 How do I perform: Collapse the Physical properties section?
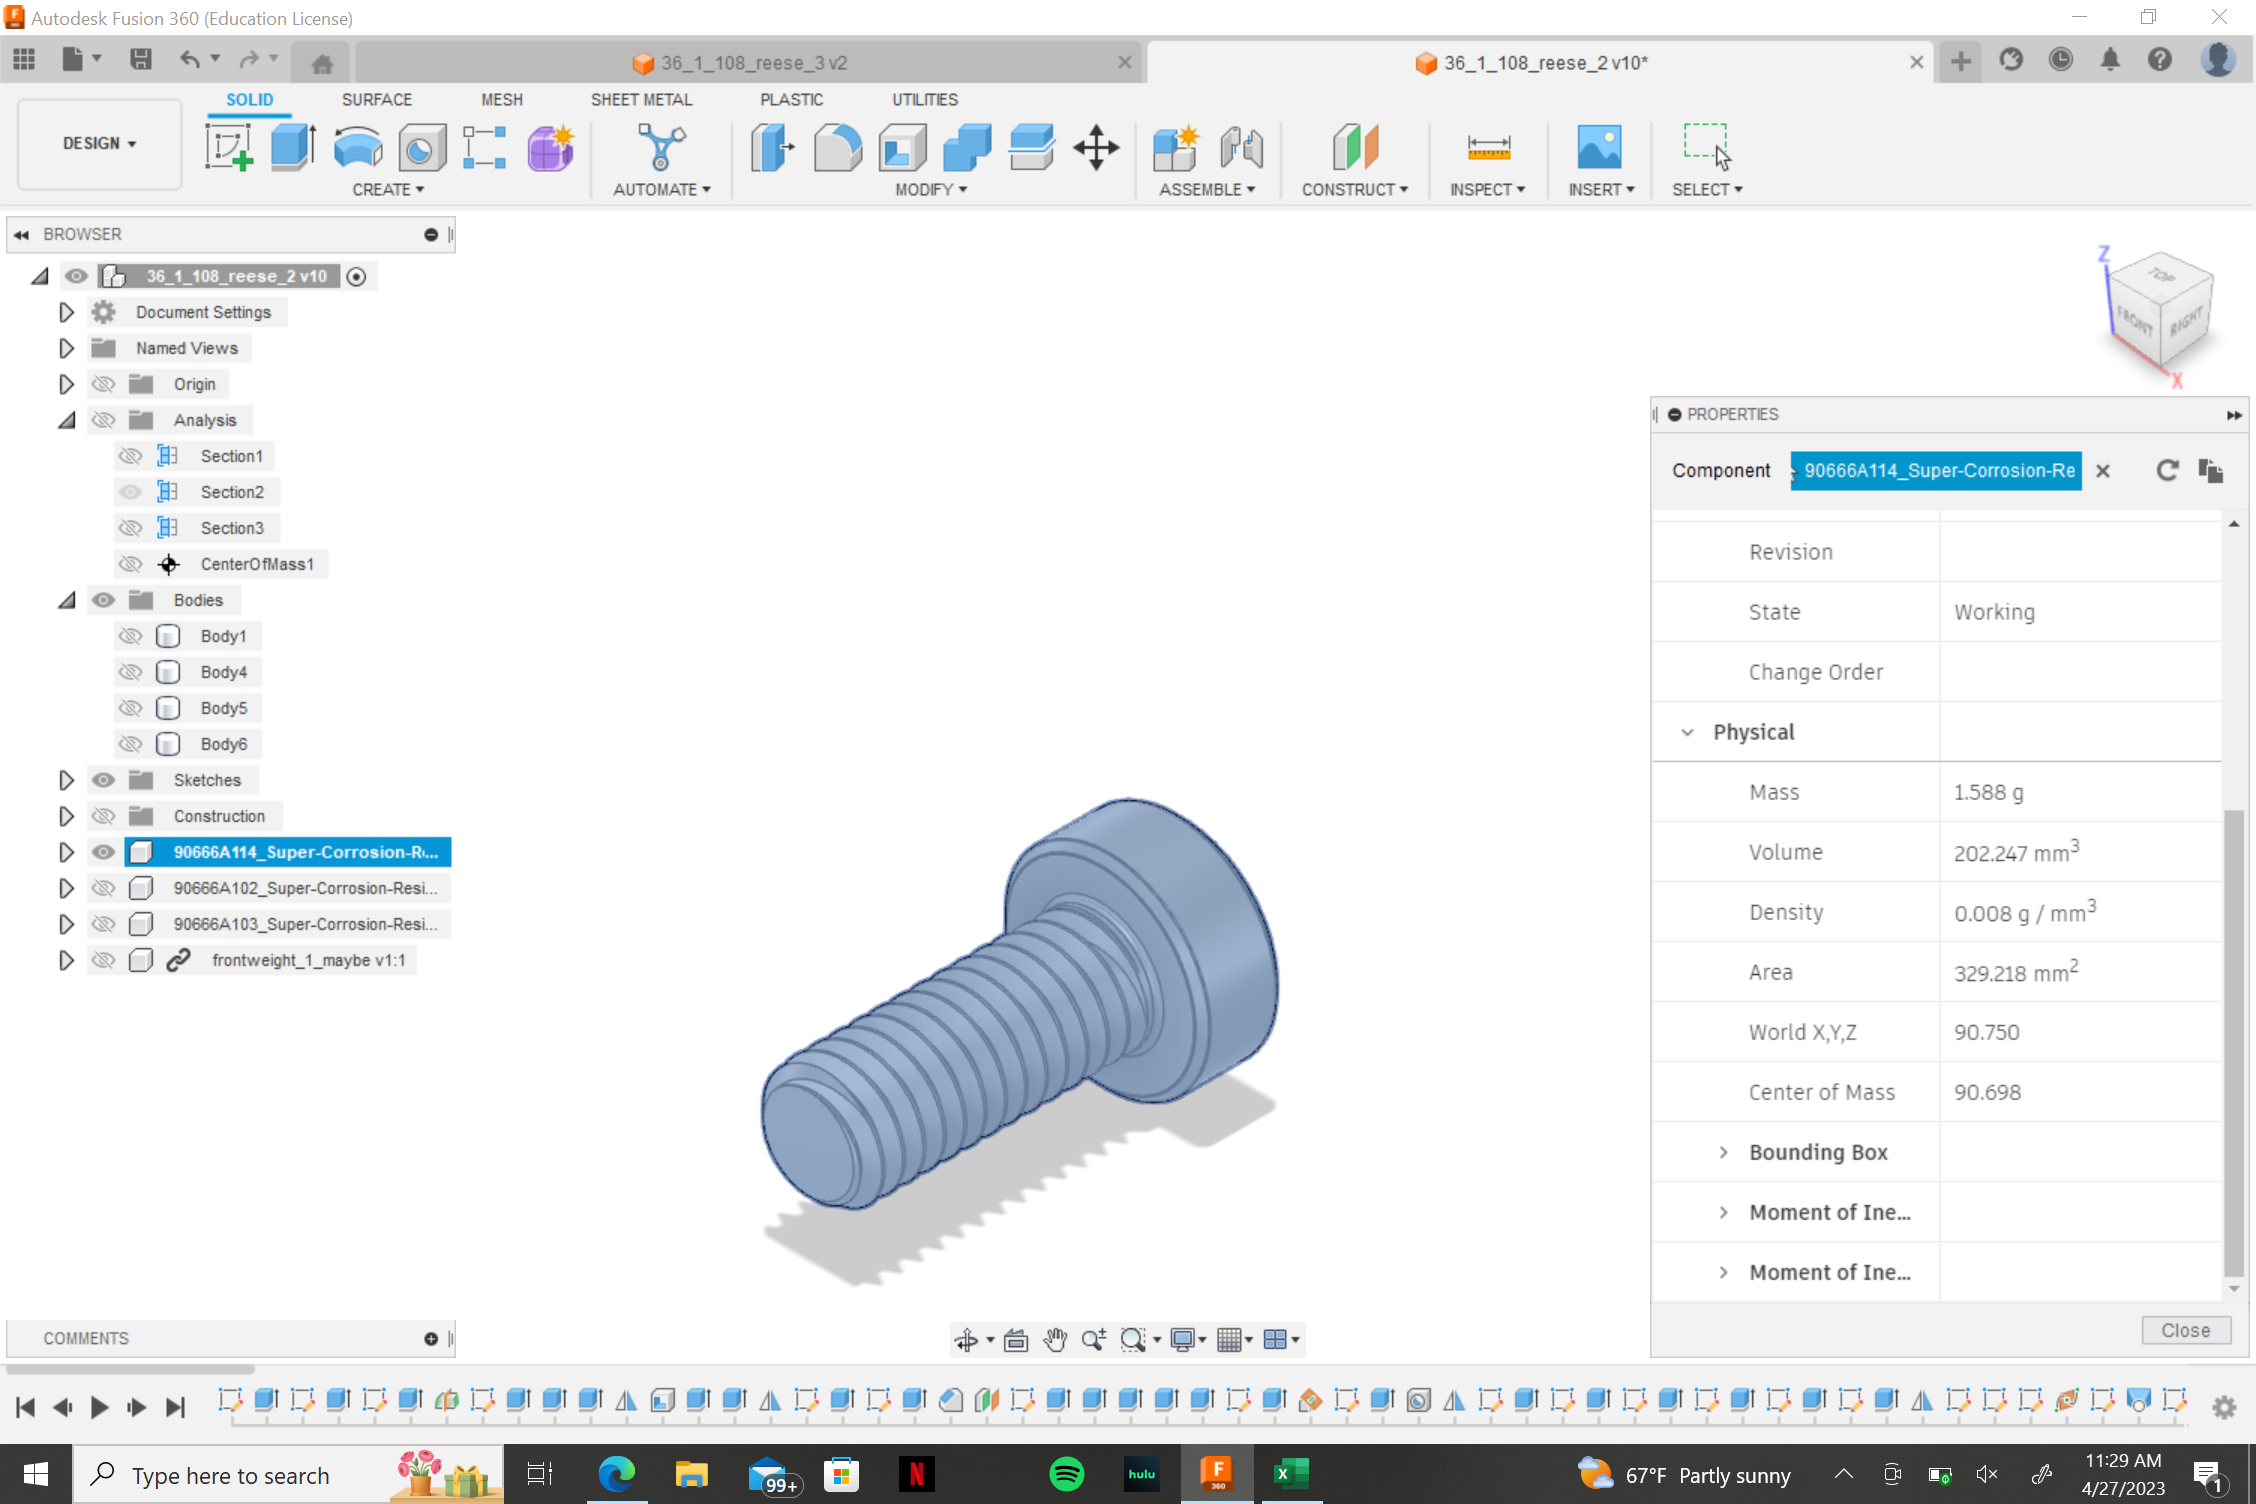click(1688, 731)
